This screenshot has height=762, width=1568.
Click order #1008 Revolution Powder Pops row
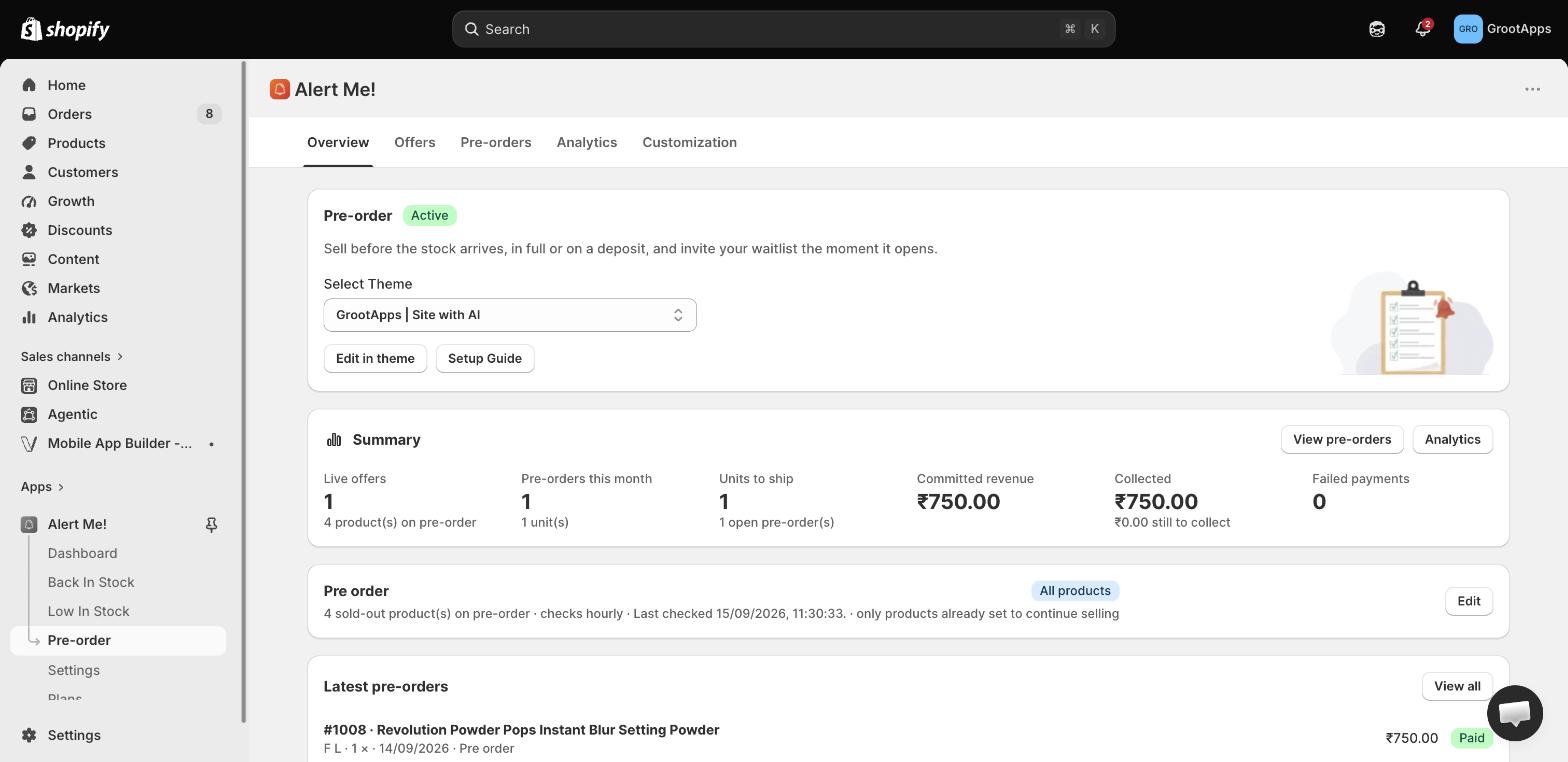click(x=908, y=738)
